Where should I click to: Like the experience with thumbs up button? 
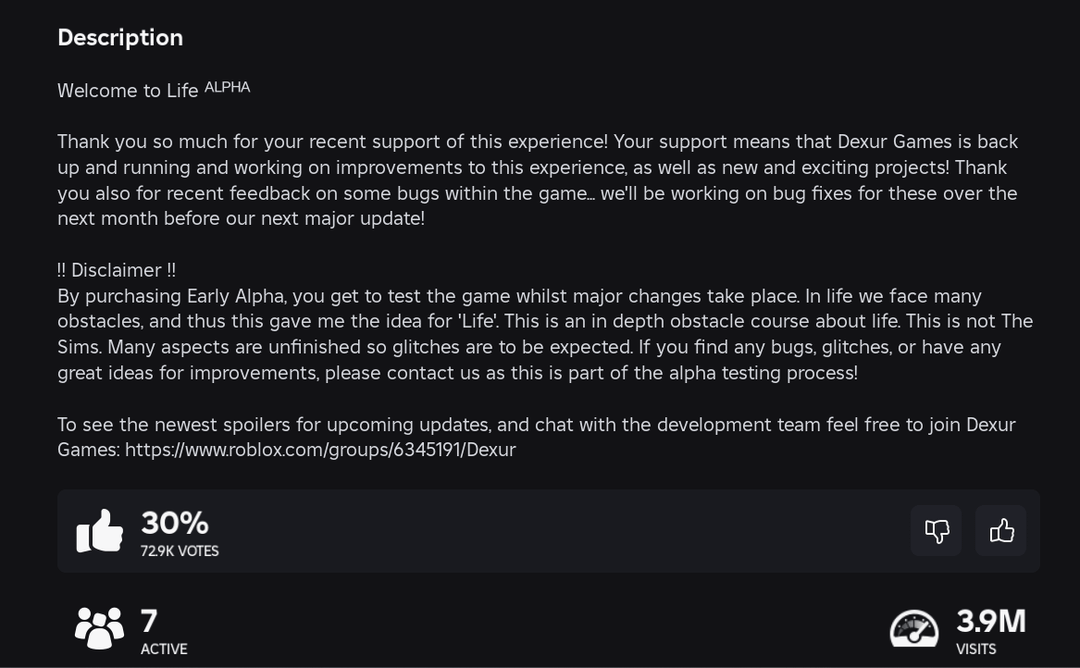tap(1001, 531)
